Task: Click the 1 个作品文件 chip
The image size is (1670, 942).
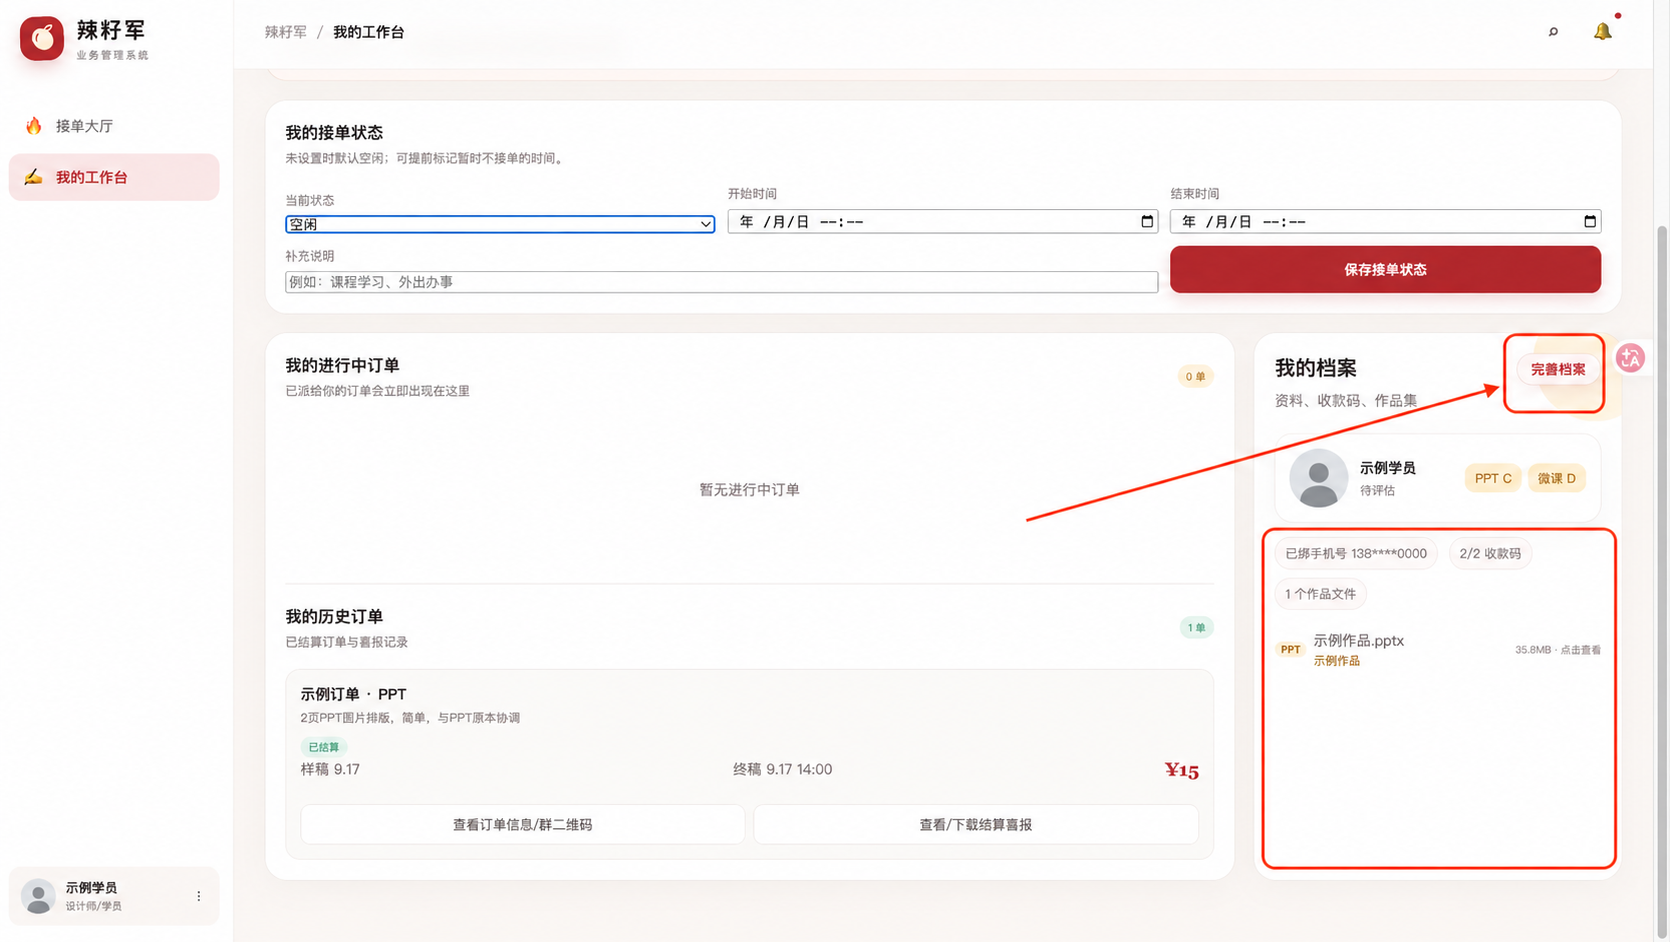Action: [x=1320, y=594]
